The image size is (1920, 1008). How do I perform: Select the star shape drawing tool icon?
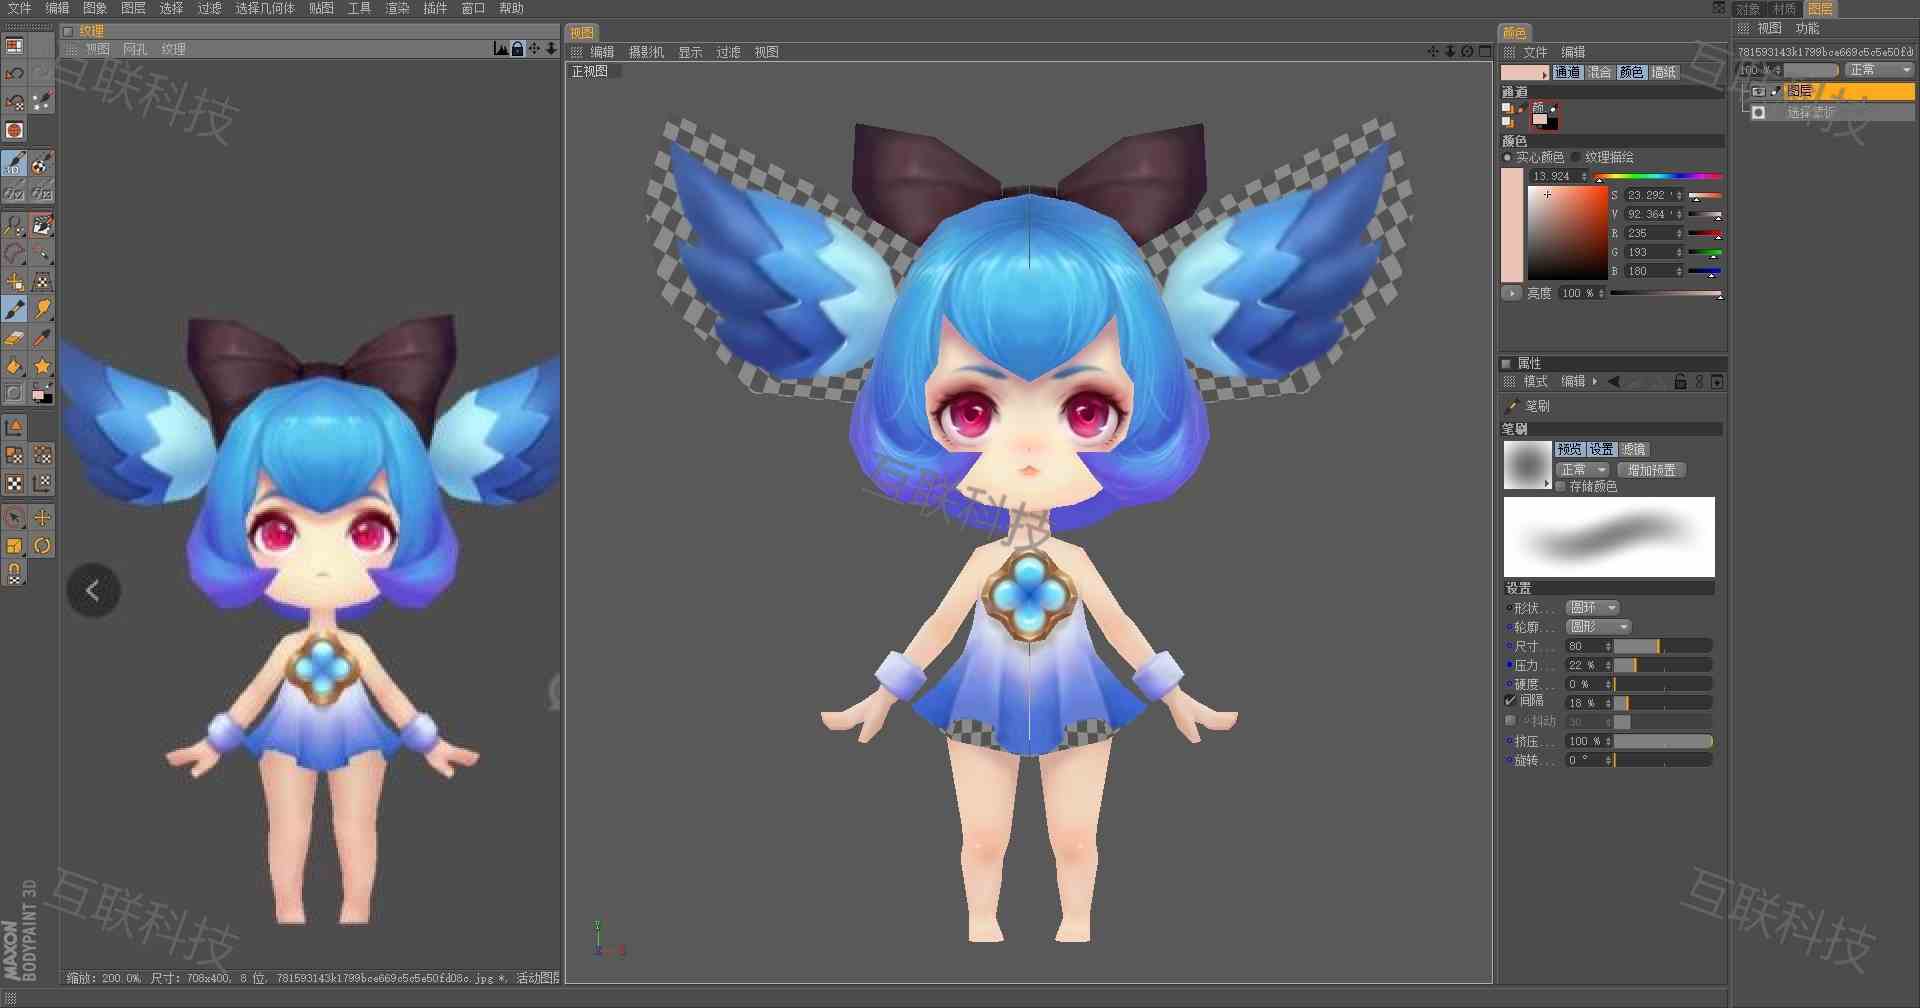click(x=41, y=366)
